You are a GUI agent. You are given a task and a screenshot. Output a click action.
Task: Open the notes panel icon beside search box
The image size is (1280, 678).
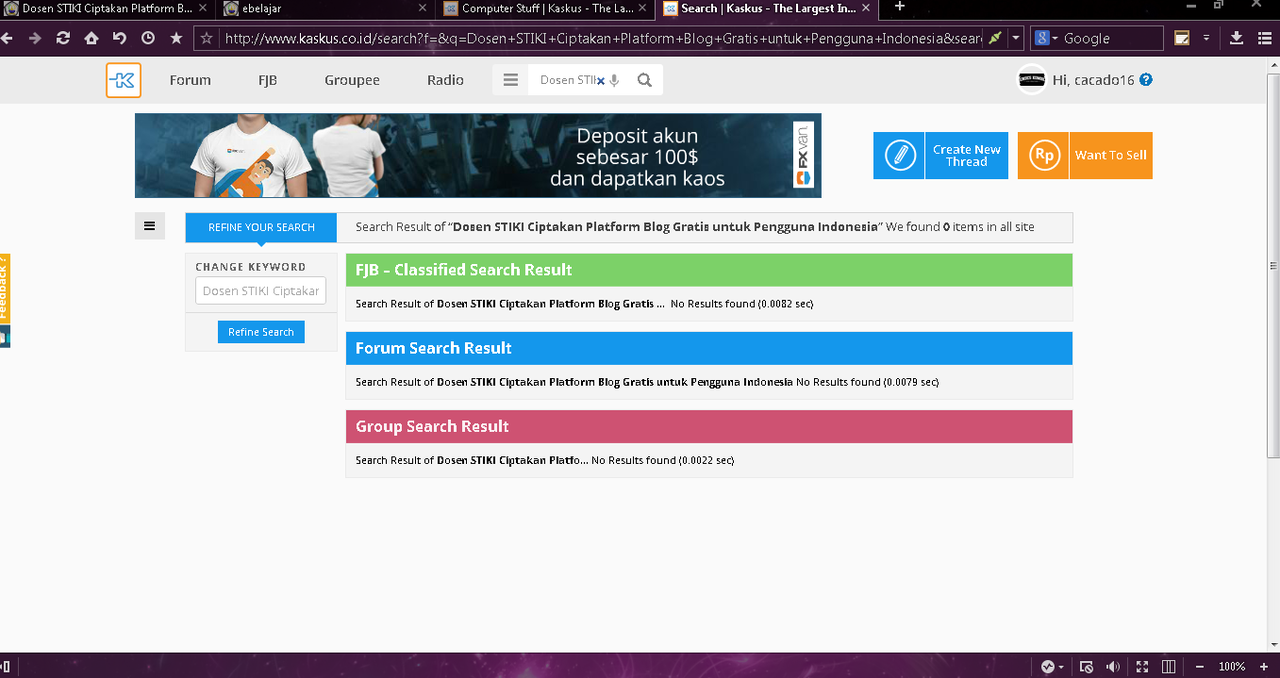click(x=1181, y=38)
